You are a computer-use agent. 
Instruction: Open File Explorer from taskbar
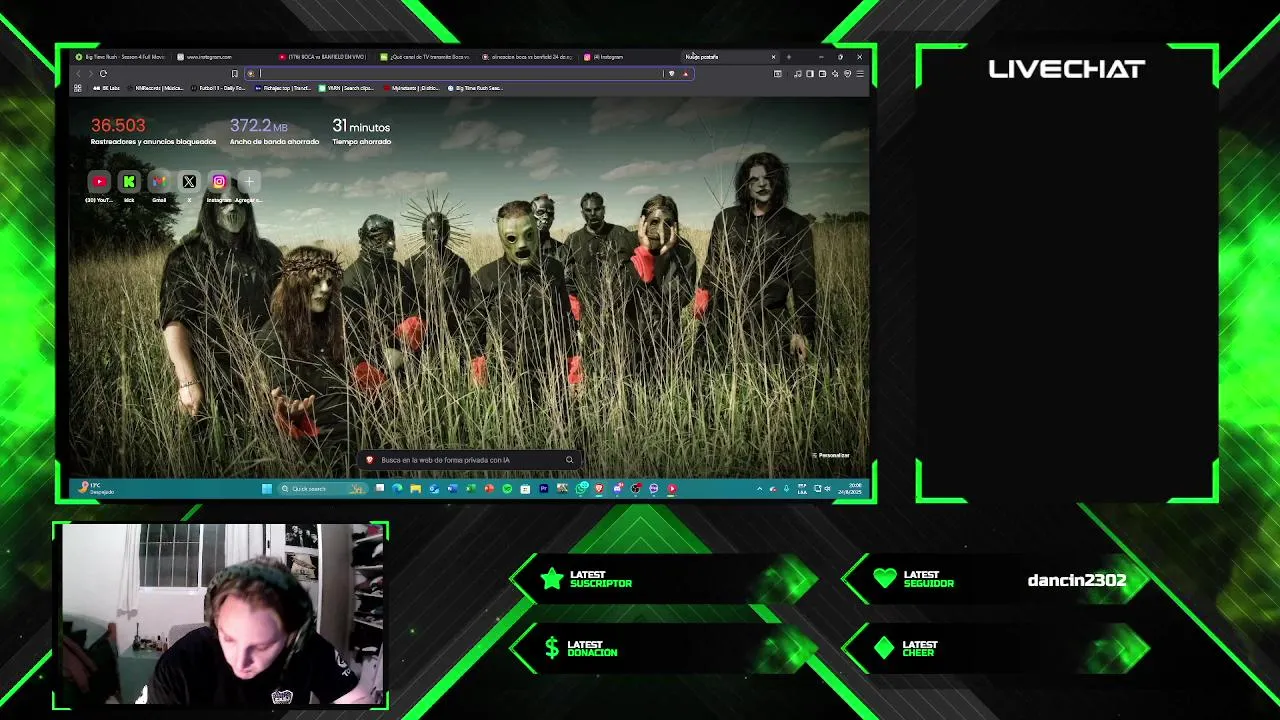415,489
